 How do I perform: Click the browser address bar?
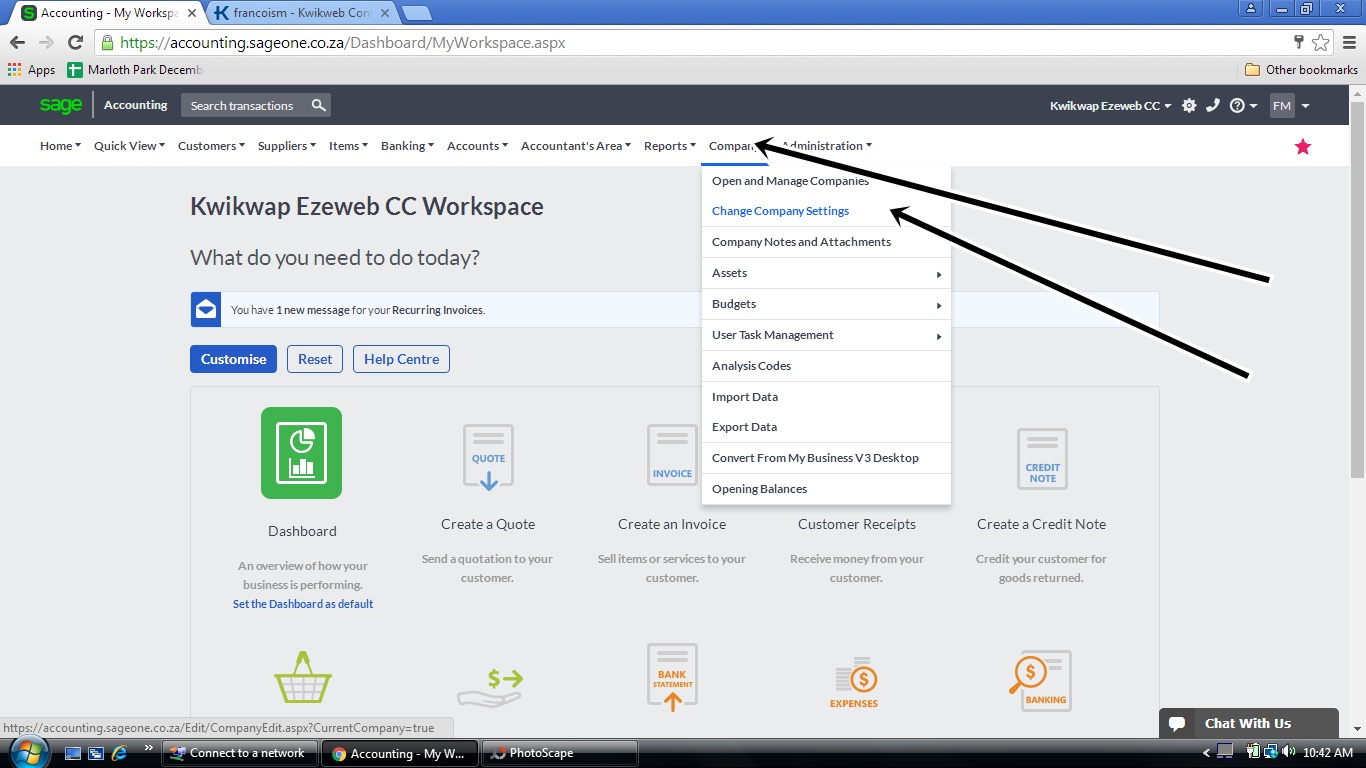pyautogui.click(x=690, y=42)
